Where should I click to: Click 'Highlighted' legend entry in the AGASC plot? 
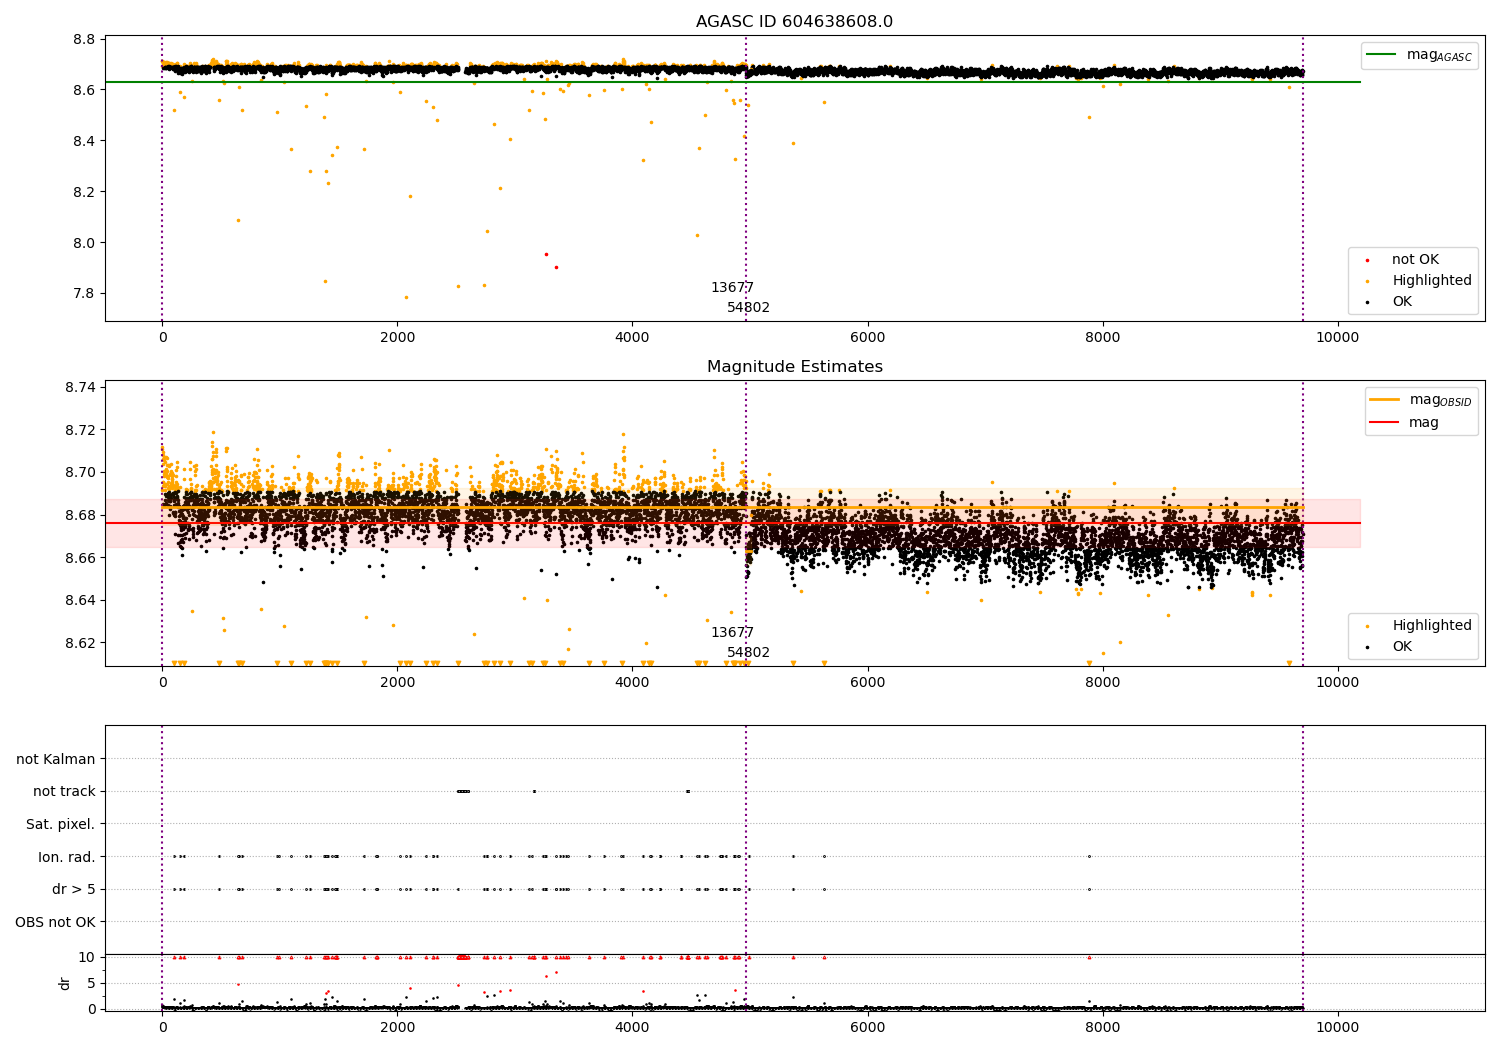point(1431,281)
